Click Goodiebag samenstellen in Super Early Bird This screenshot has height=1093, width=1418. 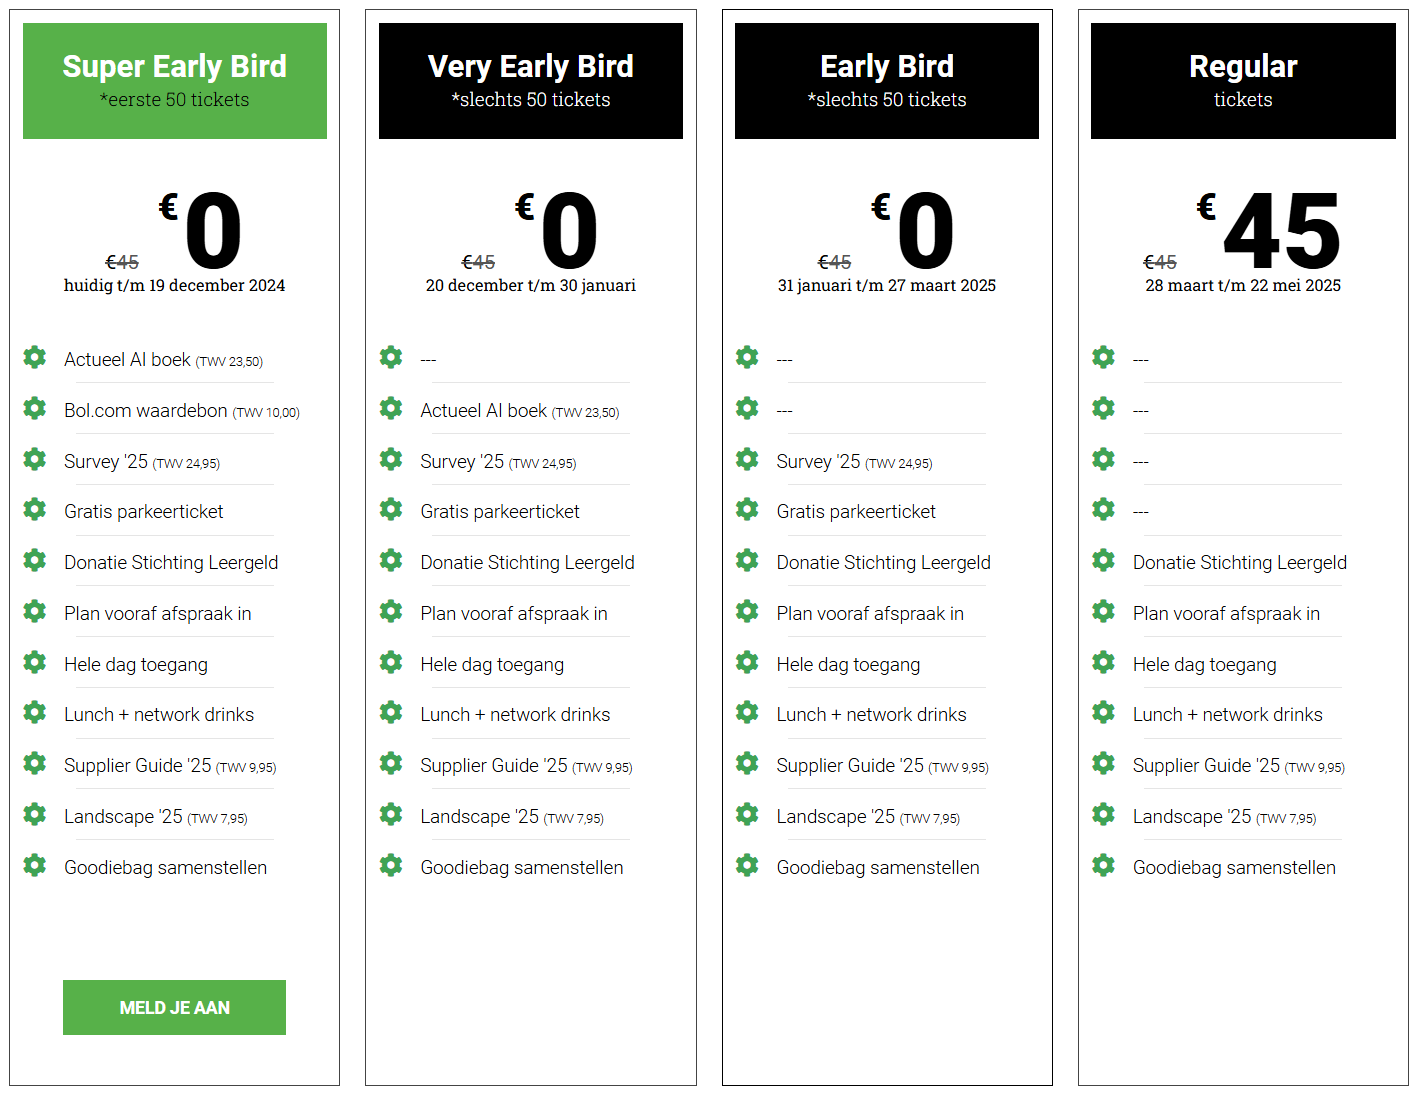pos(165,867)
